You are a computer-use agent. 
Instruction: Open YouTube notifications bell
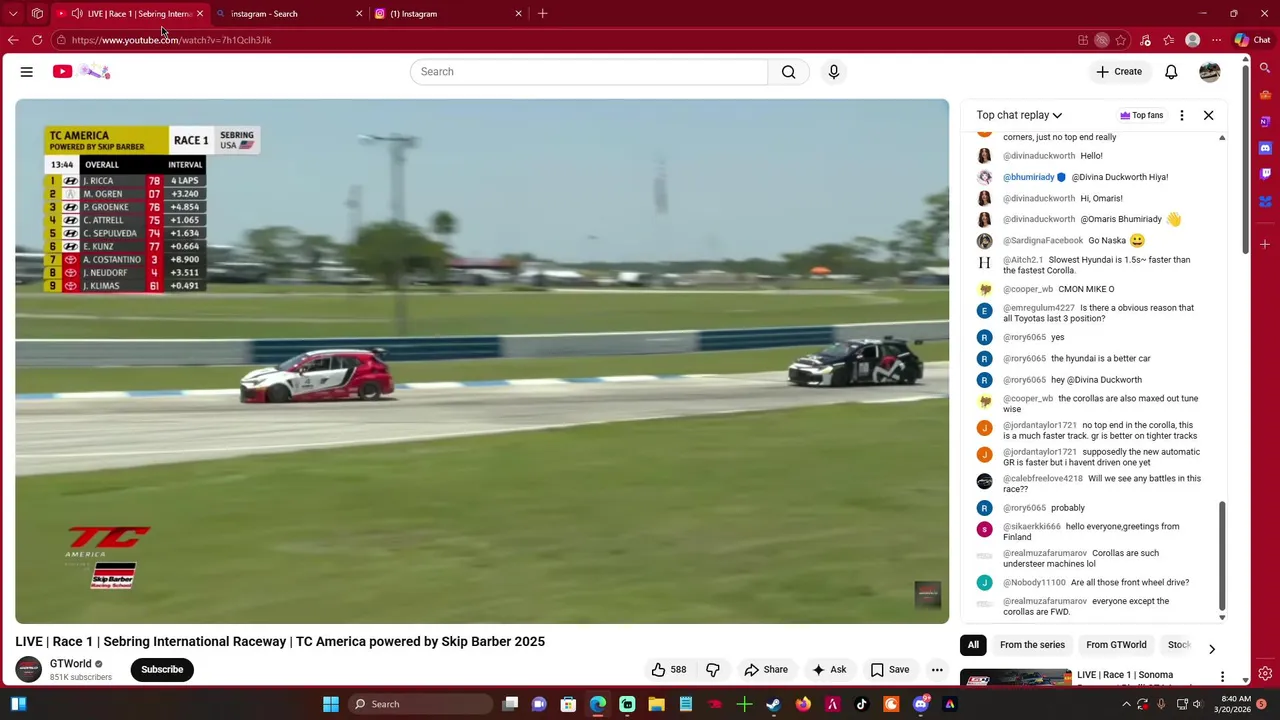point(1171,72)
